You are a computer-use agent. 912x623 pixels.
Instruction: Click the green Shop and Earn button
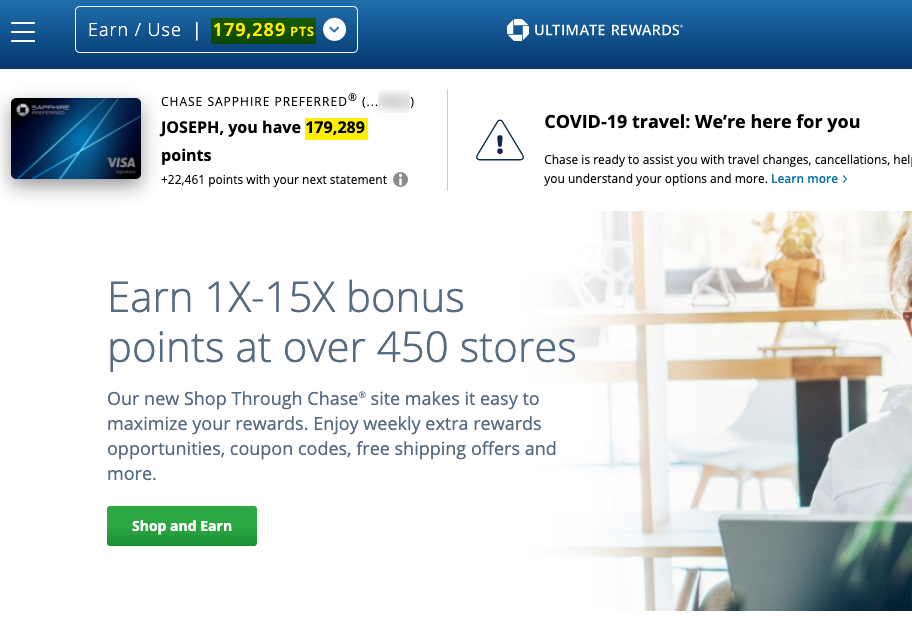182,526
